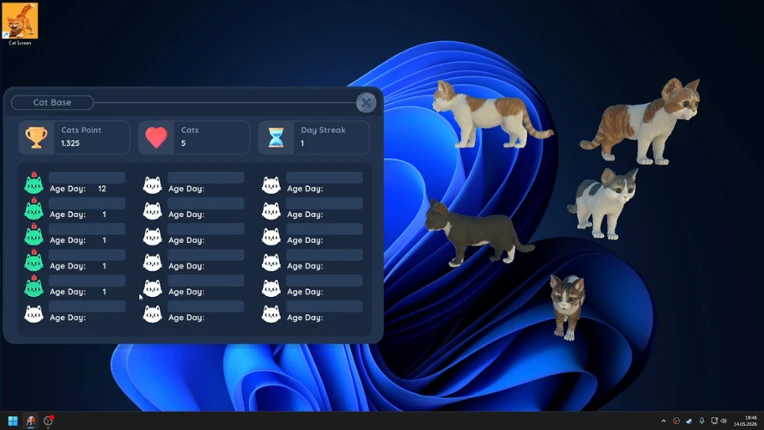Close the Cat Base panel
Image resolution: width=764 pixels, height=430 pixels.
pos(366,103)
